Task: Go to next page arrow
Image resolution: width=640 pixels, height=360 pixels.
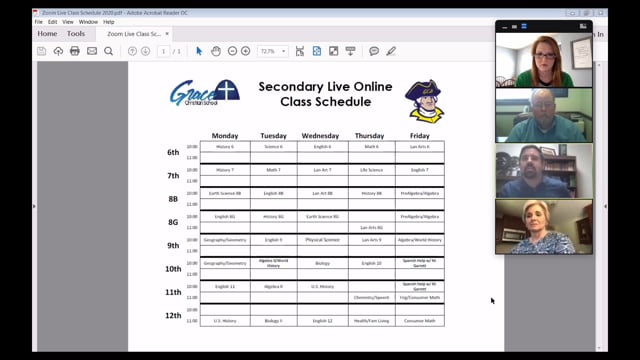Action: pos(146,51)
